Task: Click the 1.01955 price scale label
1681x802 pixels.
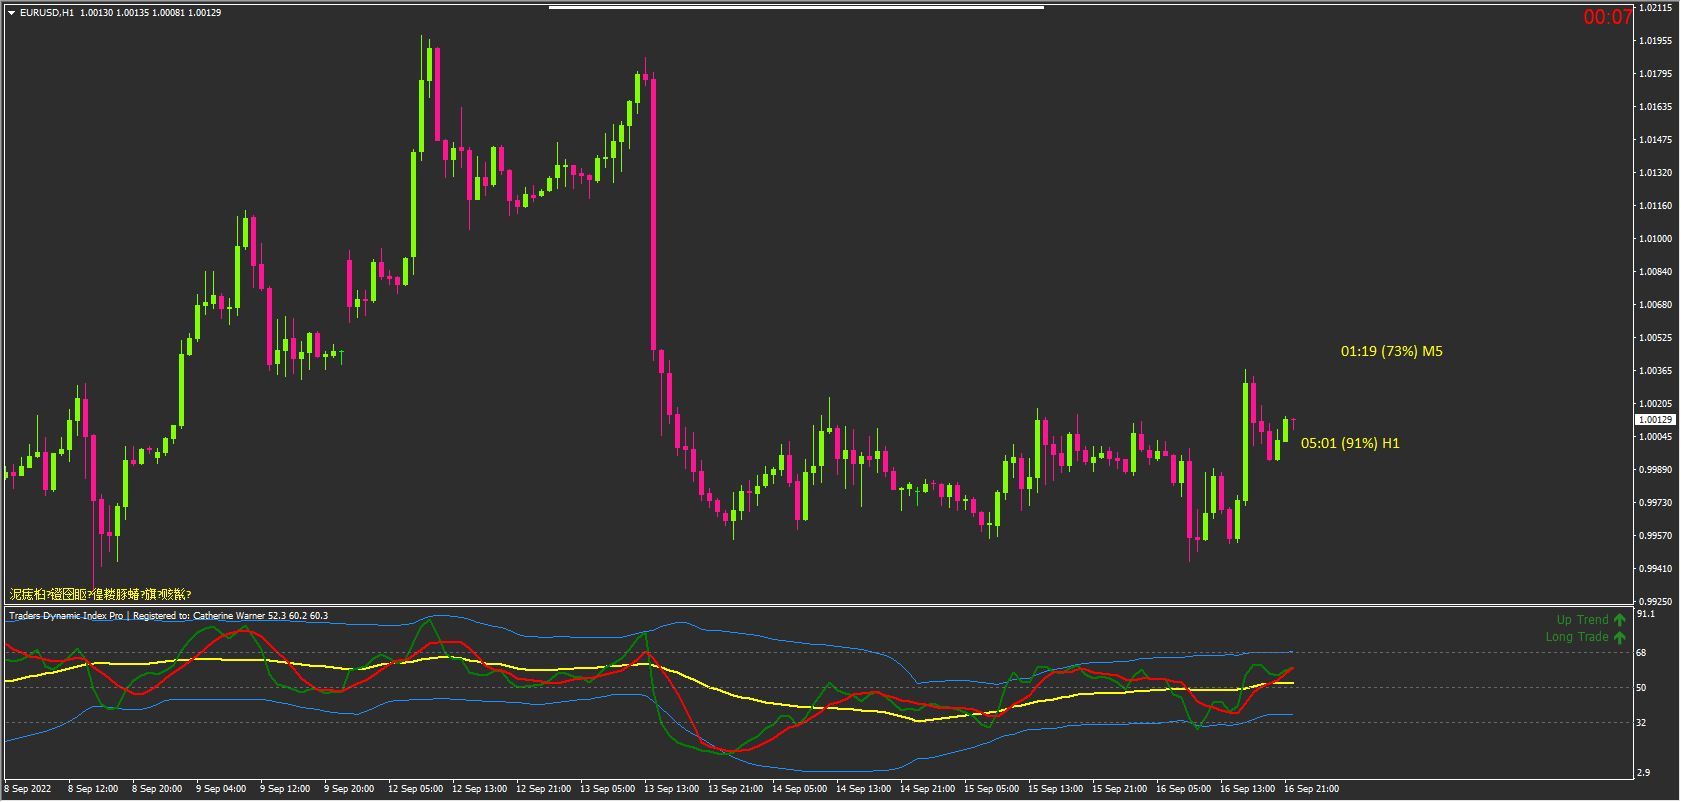Action: [1655, 41]
